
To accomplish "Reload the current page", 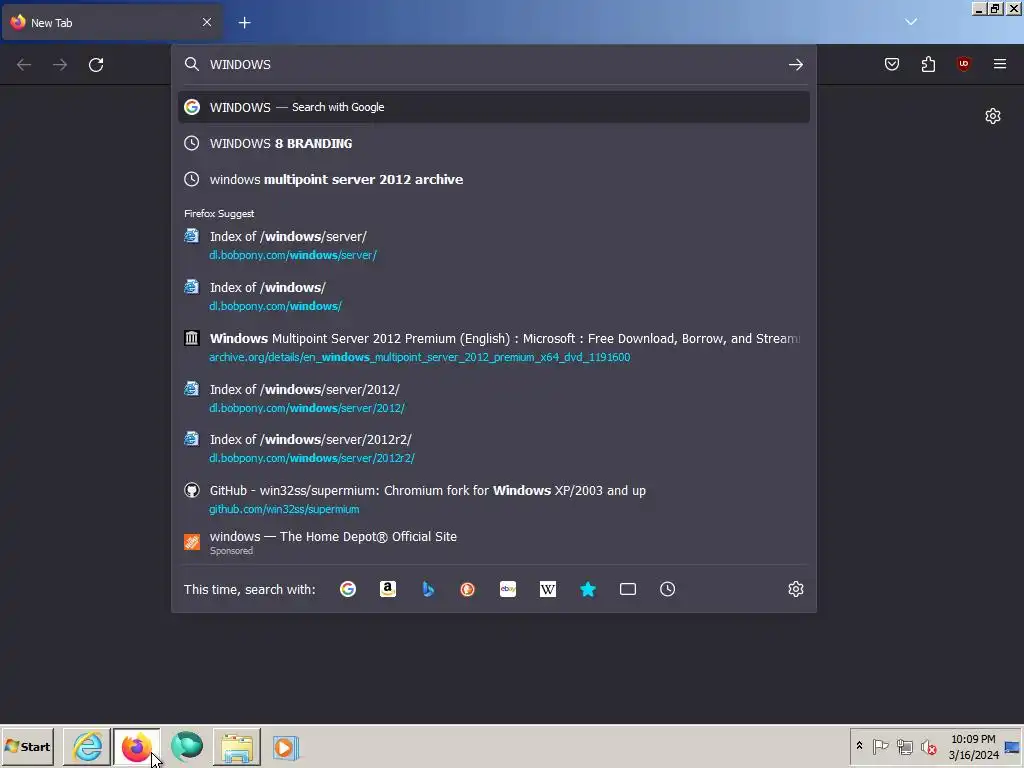I will point(96,65).
